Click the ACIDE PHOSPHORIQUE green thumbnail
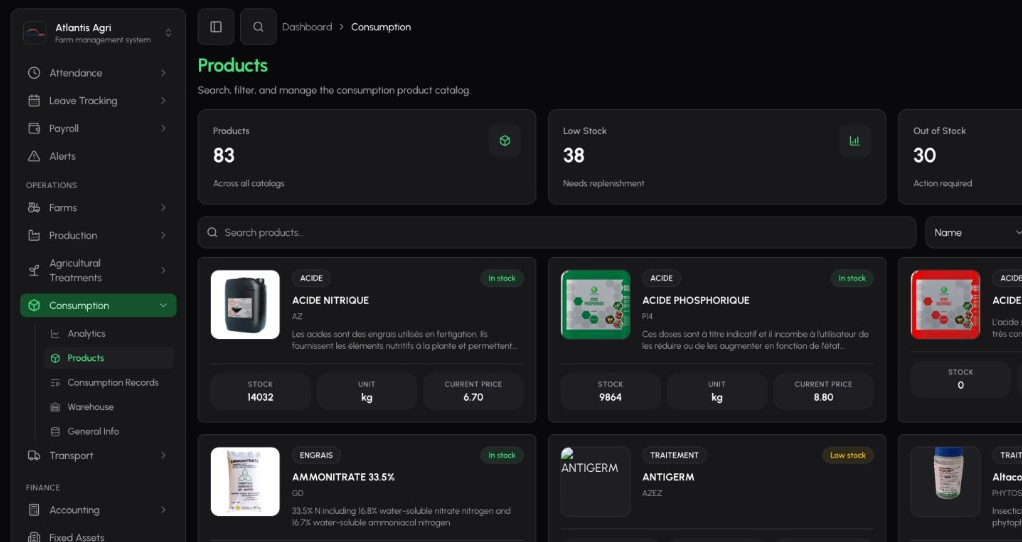Viewport: 1022px width, 542px height. 596,305
